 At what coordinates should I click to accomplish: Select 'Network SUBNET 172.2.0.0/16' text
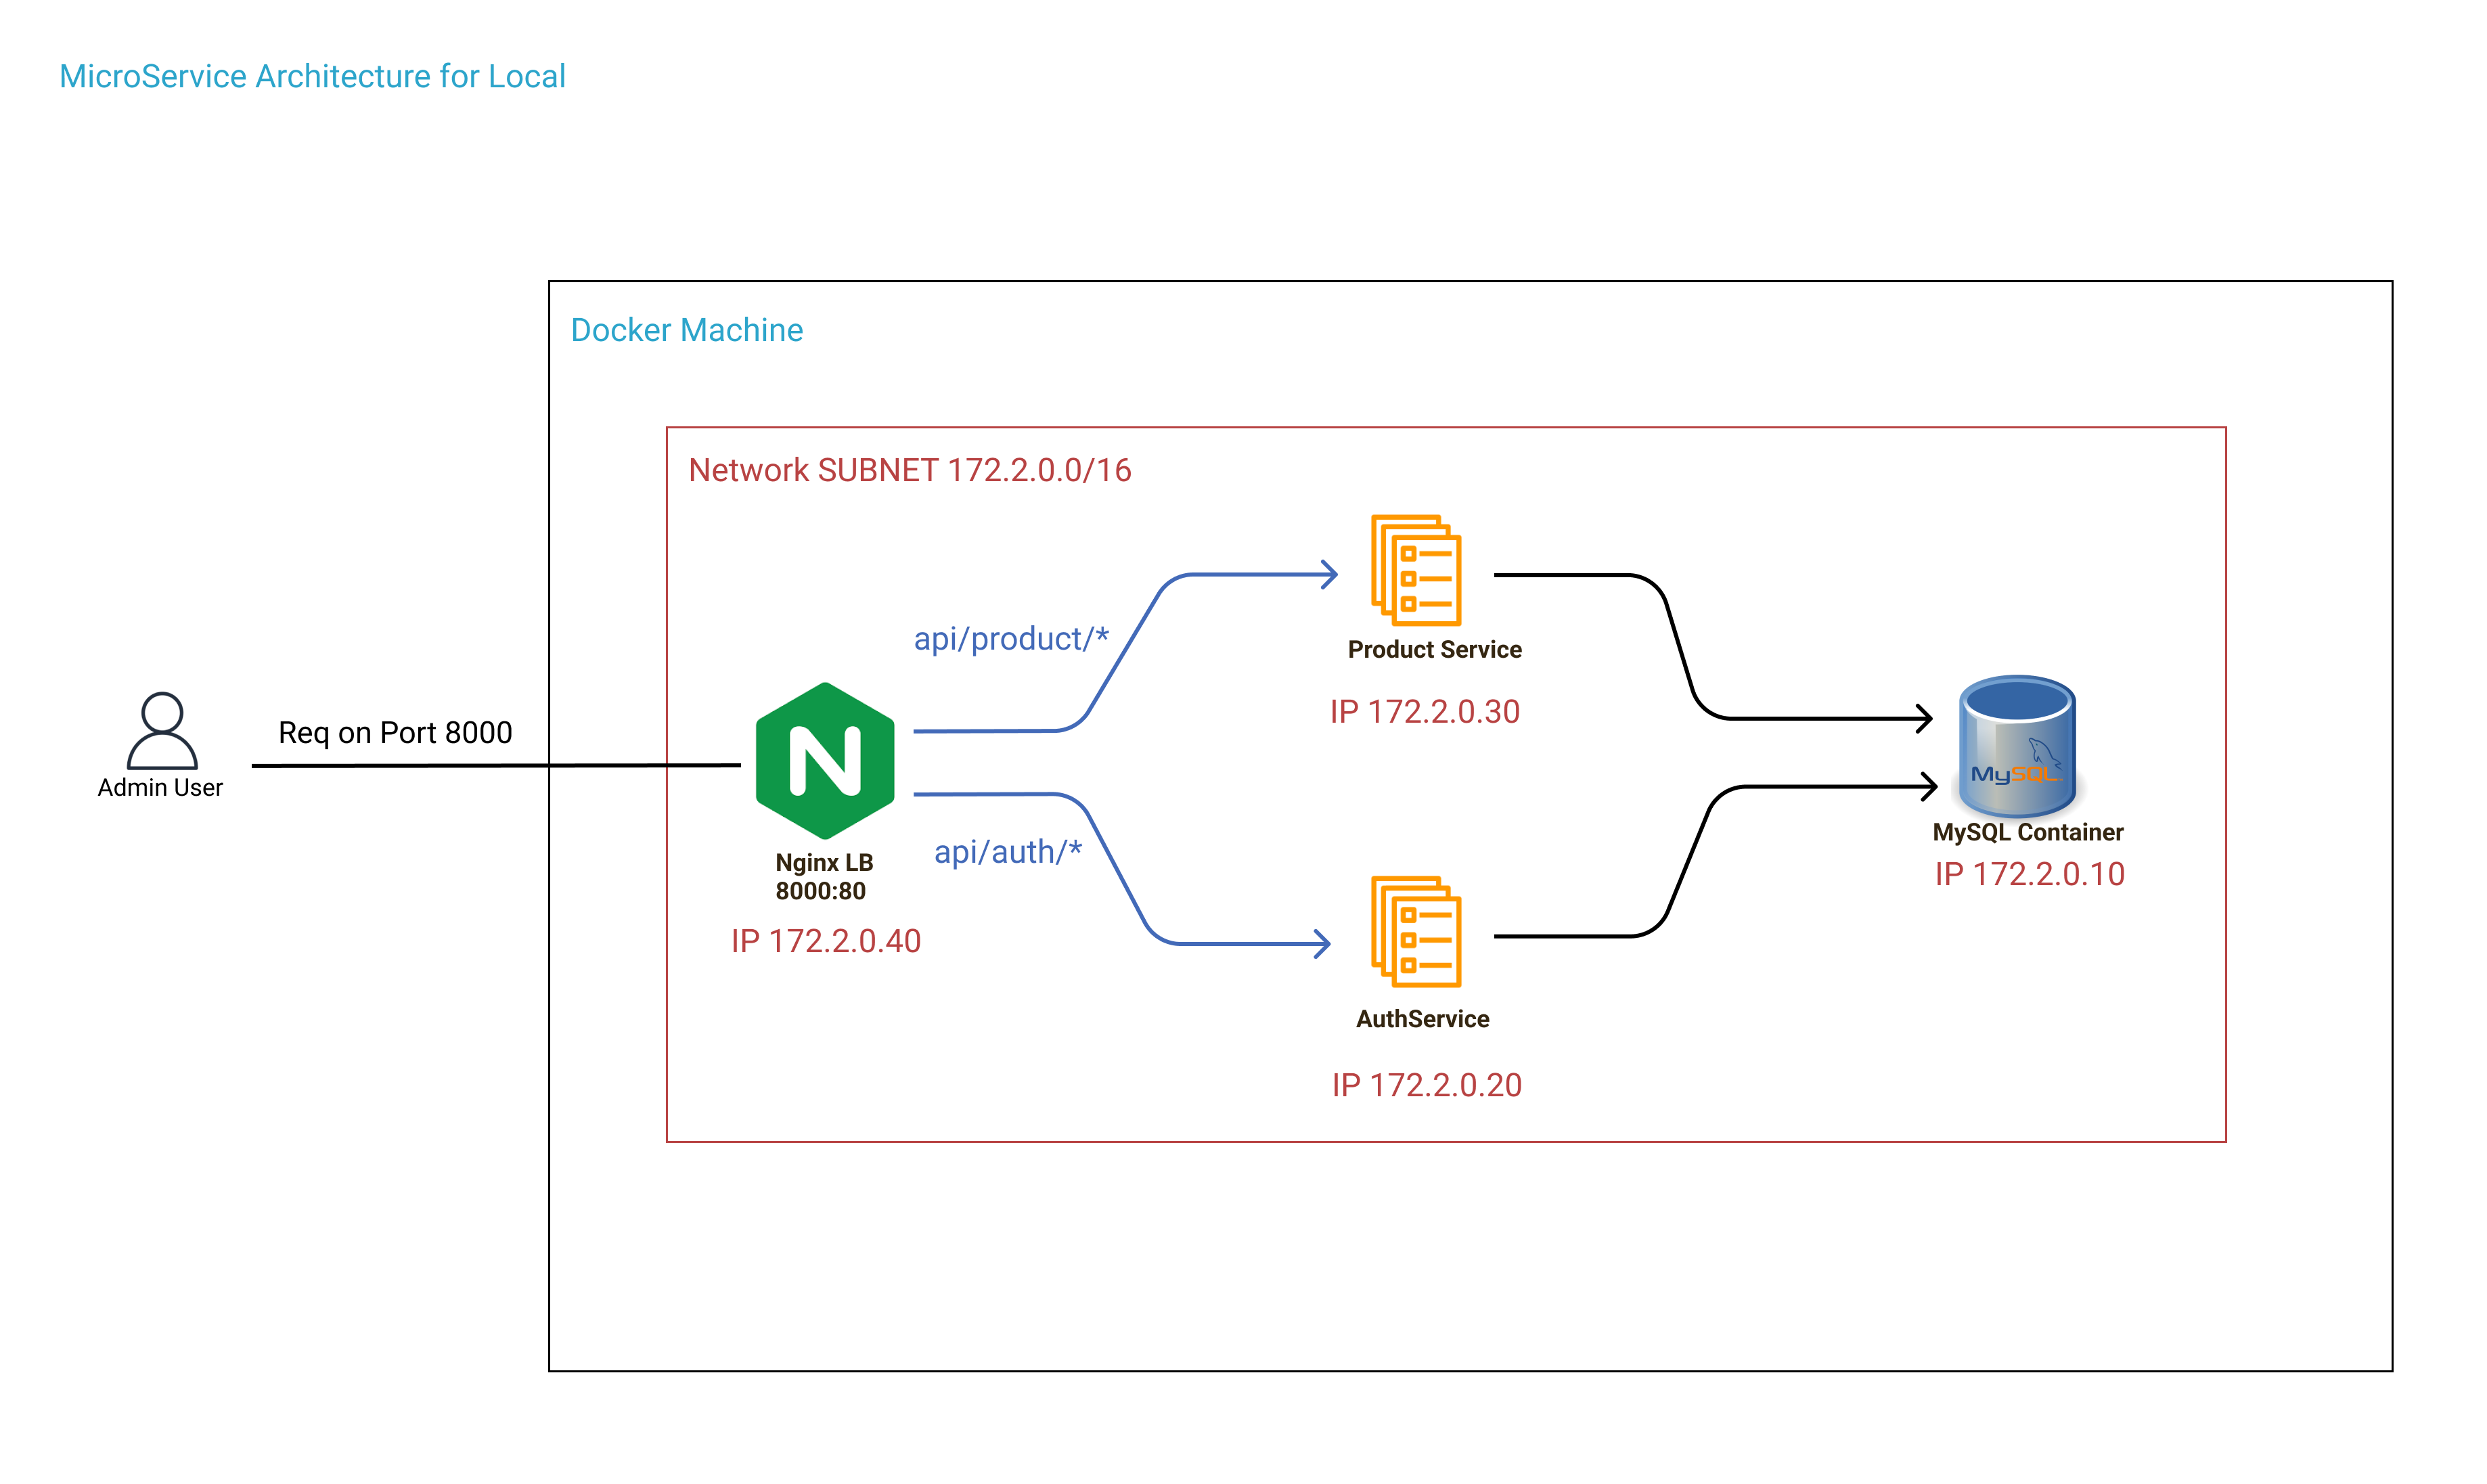909,470
